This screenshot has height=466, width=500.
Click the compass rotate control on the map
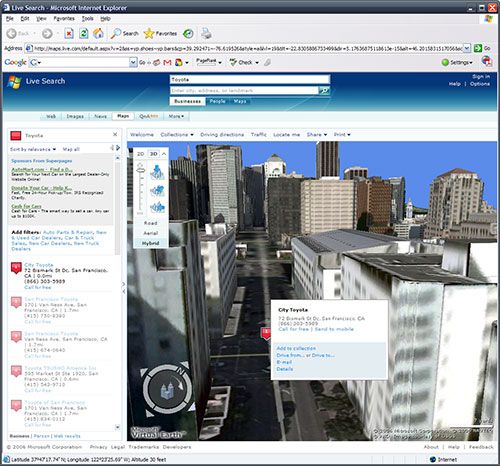[x=167, y=389]
